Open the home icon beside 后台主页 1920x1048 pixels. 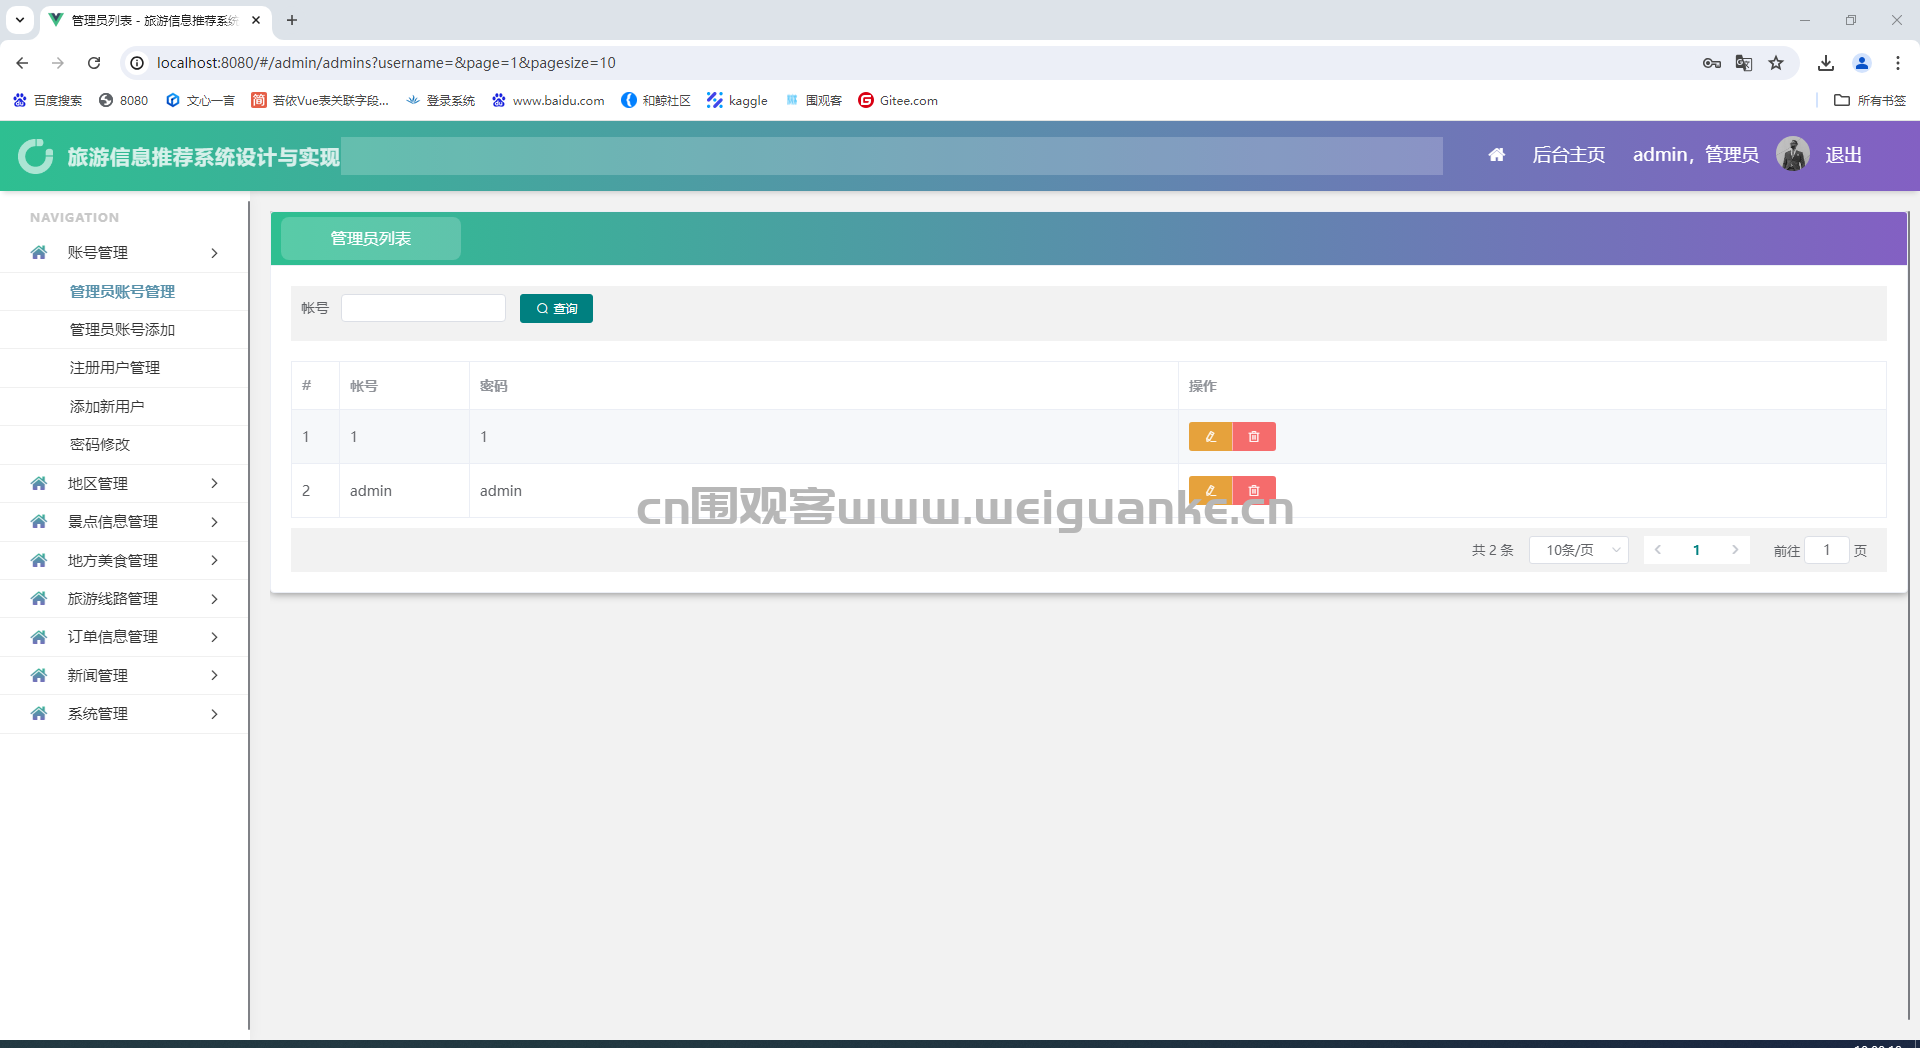(1496, 155)
